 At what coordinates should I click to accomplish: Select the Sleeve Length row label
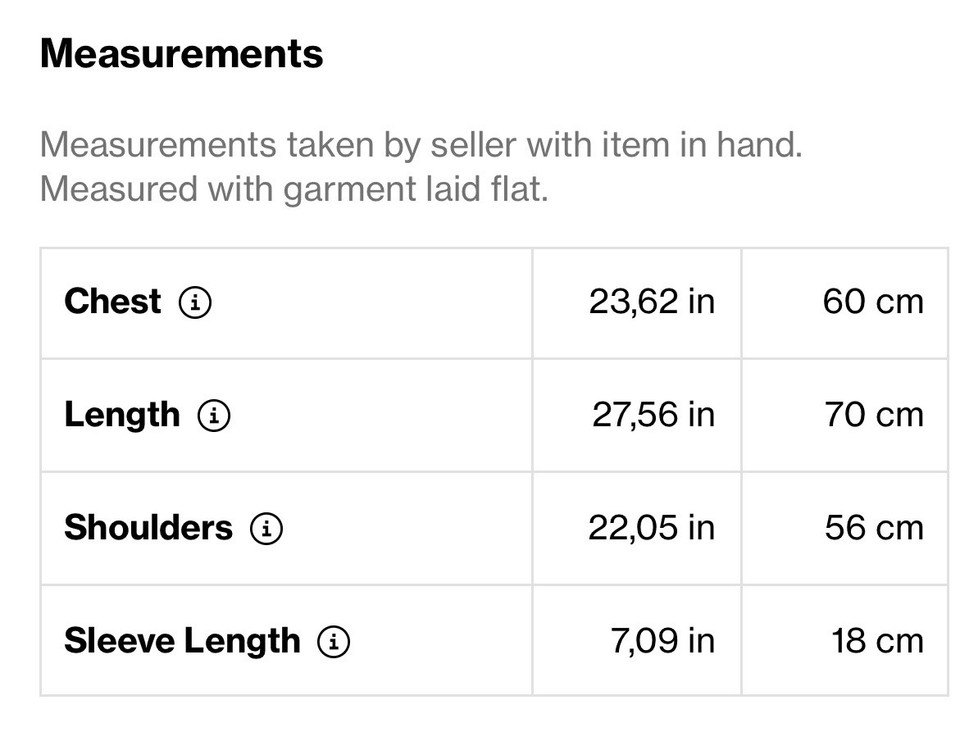pos(182,641)
